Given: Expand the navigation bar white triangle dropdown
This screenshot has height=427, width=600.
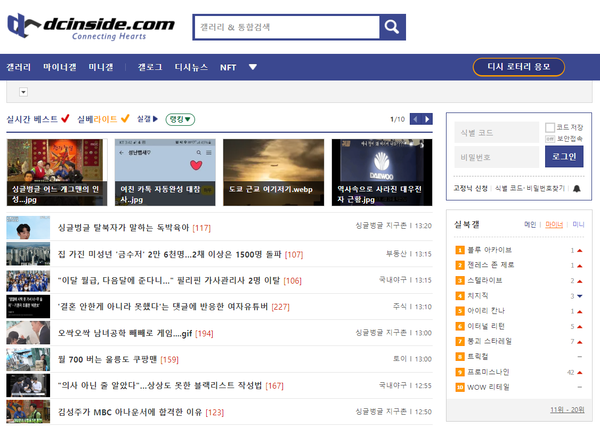Looking at the screenshot, I should pos(253,67).
